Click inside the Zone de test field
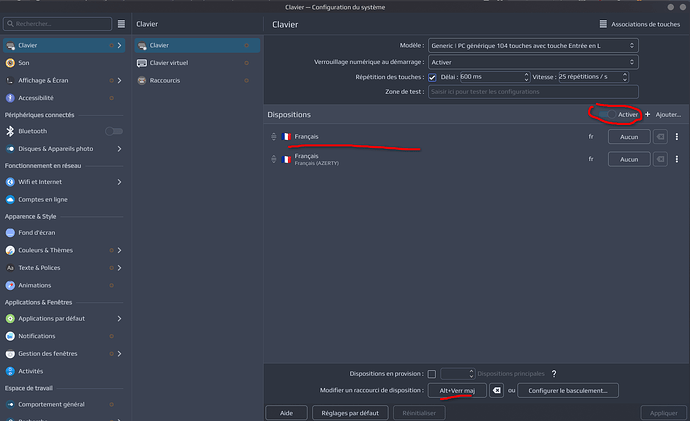 click(x=533, y=92)
